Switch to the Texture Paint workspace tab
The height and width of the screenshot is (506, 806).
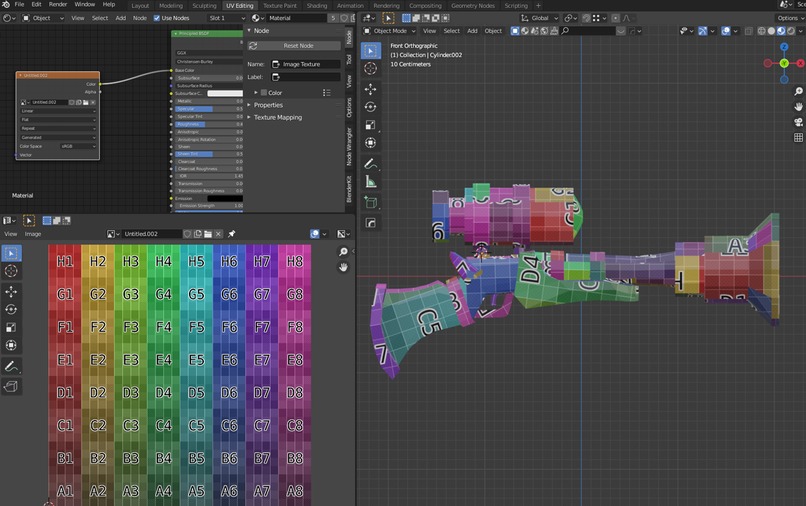tap(280, 6)
